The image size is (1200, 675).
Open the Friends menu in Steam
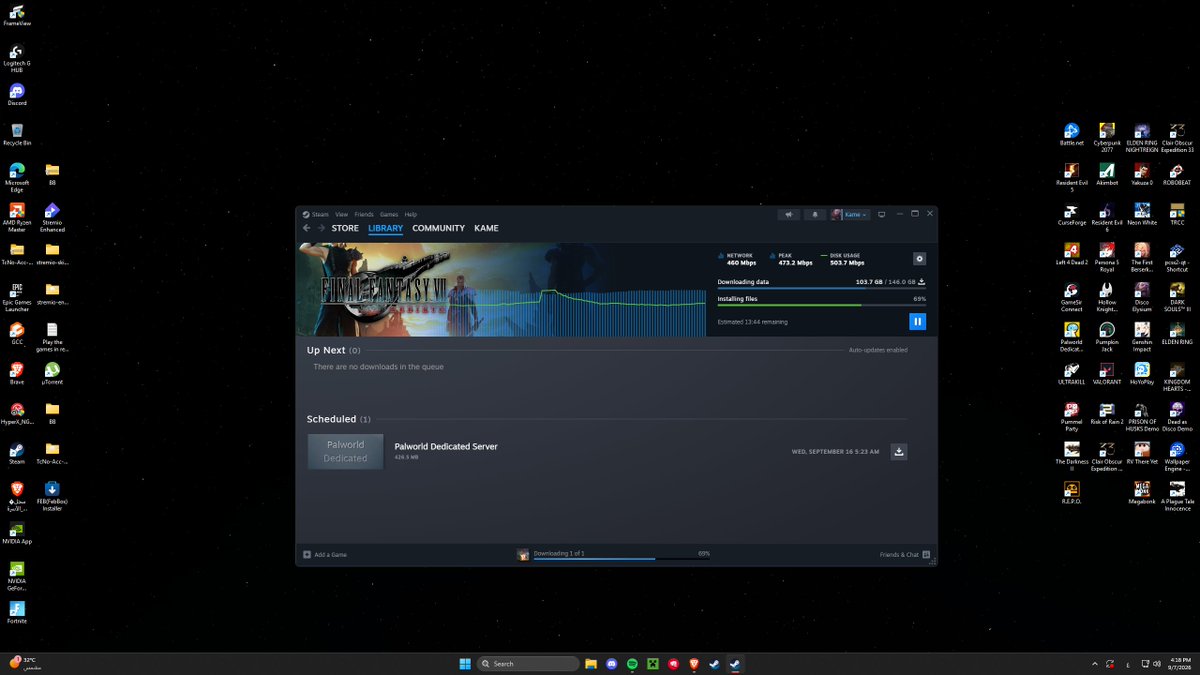click(364, 214)
